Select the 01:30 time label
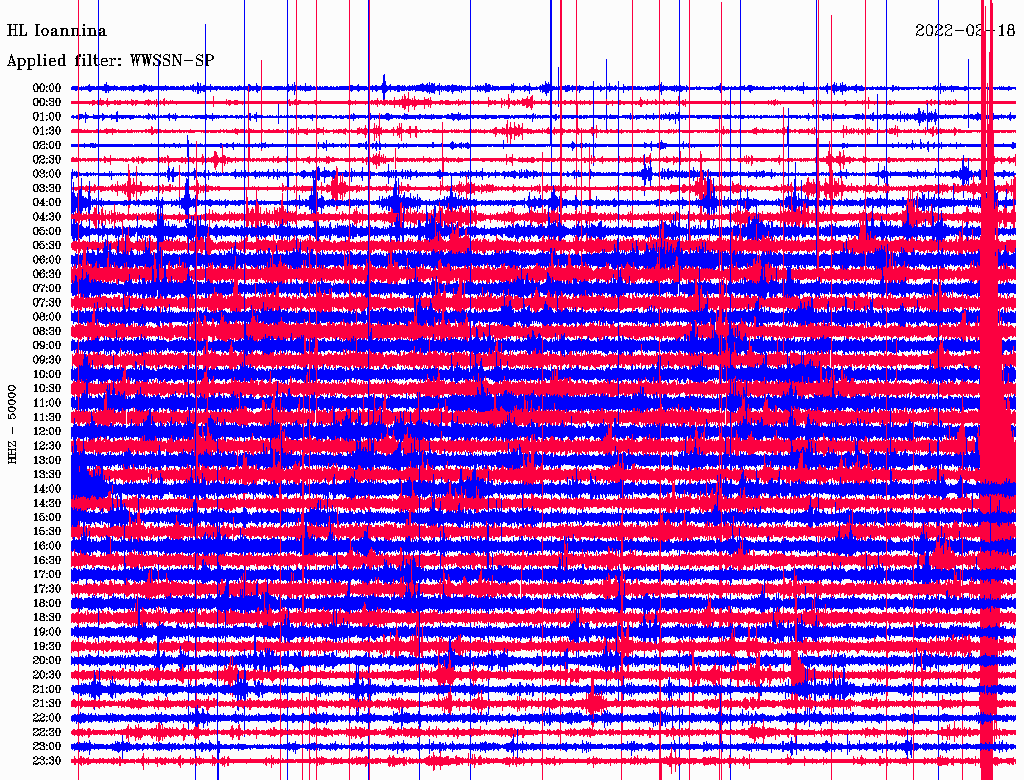The image size is (1024, 780). [x=47, y=131]
